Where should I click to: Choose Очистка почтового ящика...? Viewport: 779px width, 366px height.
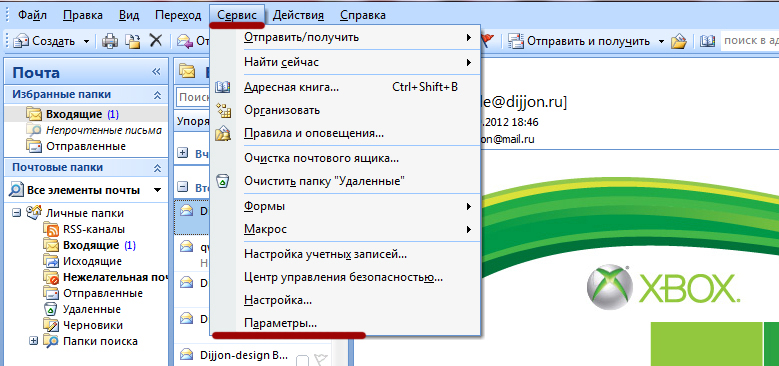345,158
